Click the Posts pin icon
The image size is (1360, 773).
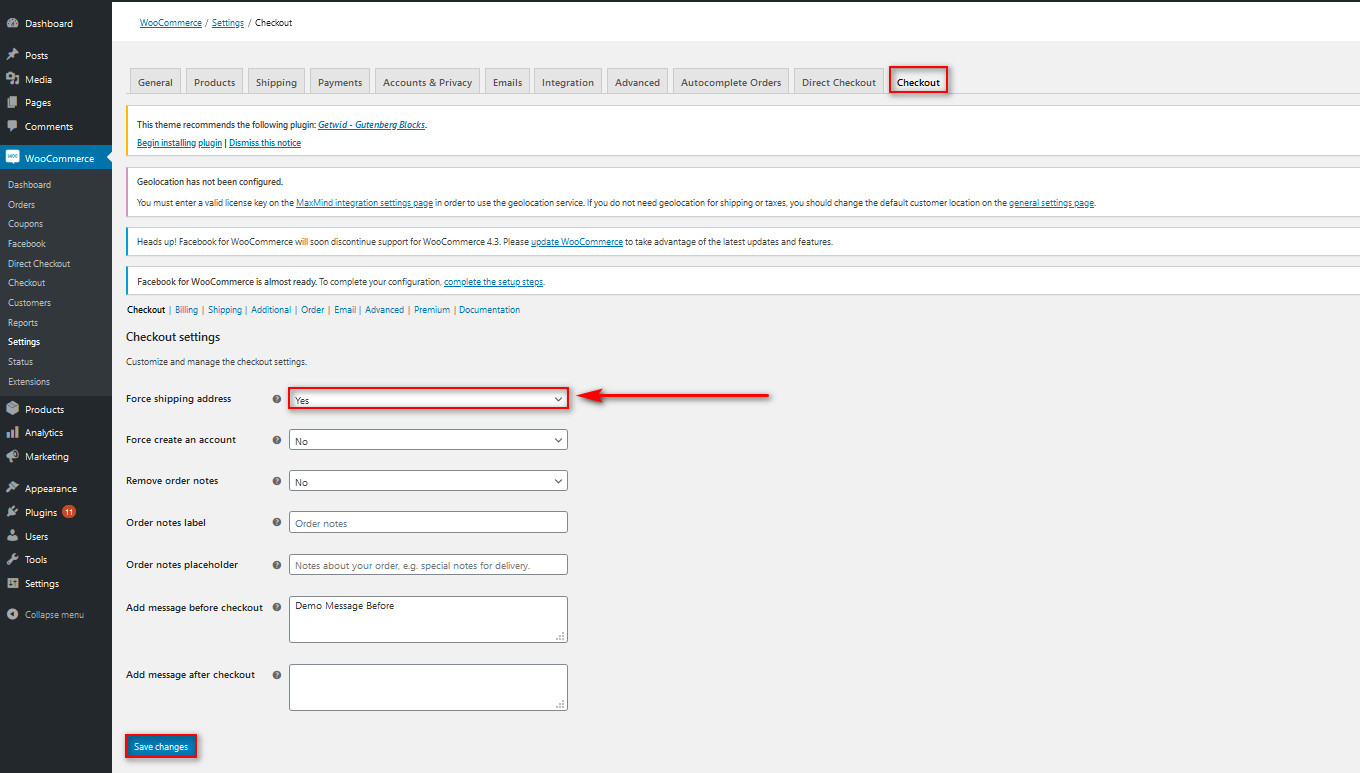click(x=12, y=55)
